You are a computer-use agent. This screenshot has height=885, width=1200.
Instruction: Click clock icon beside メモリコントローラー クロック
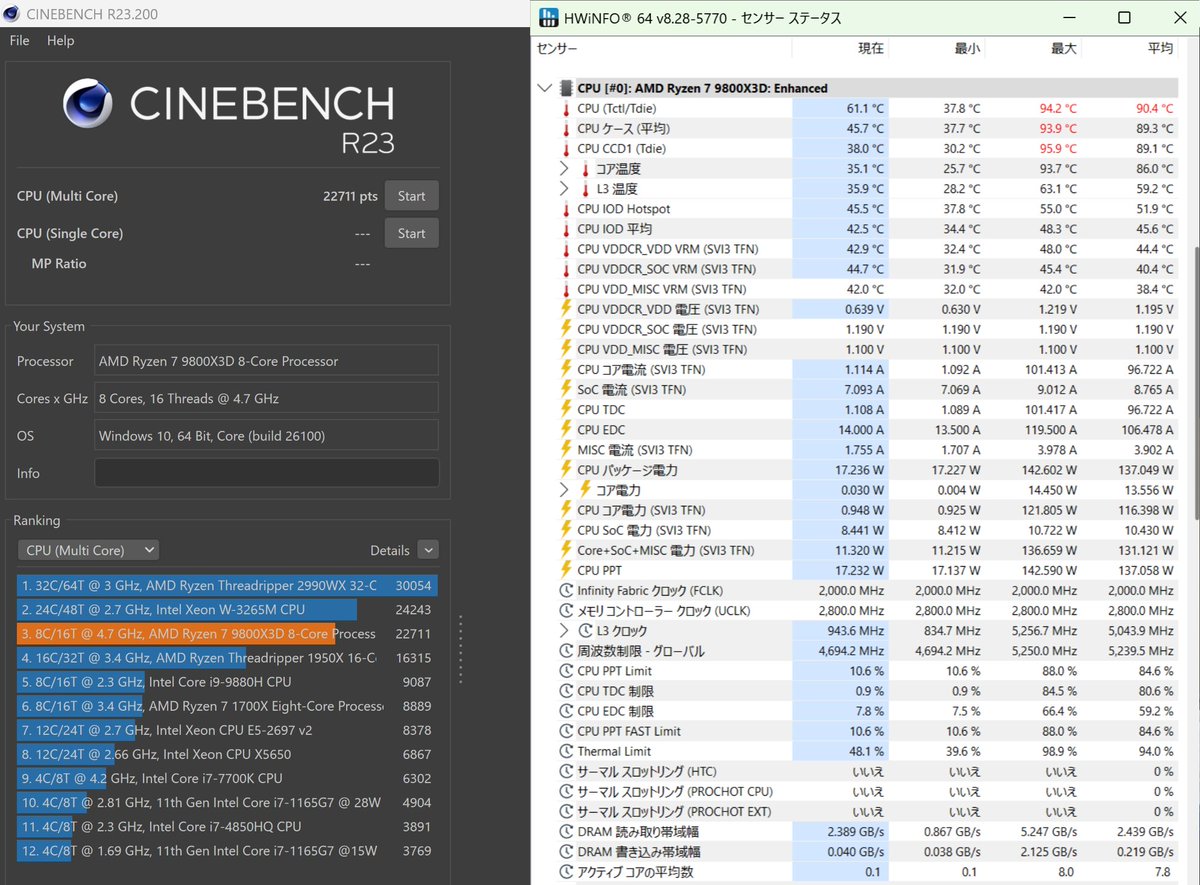coord(566,610)
